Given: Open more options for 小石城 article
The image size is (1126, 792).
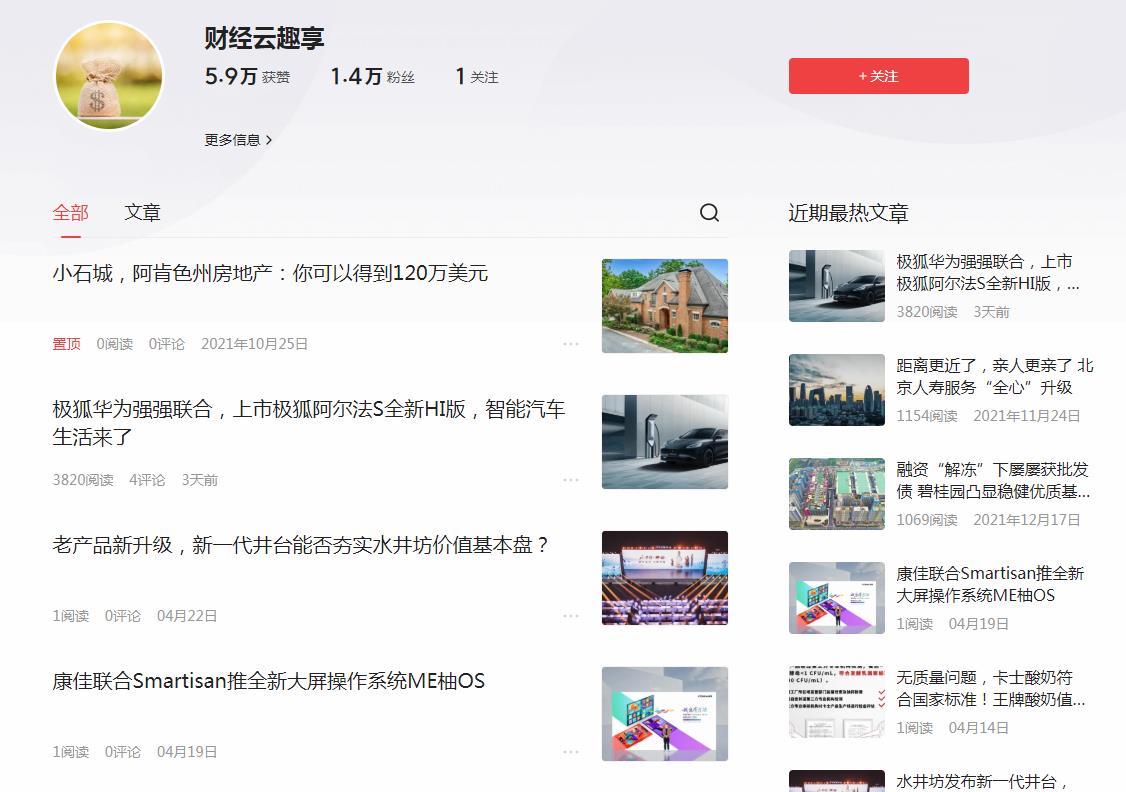Looking at the screenshot, I should [x=571, y=344].
